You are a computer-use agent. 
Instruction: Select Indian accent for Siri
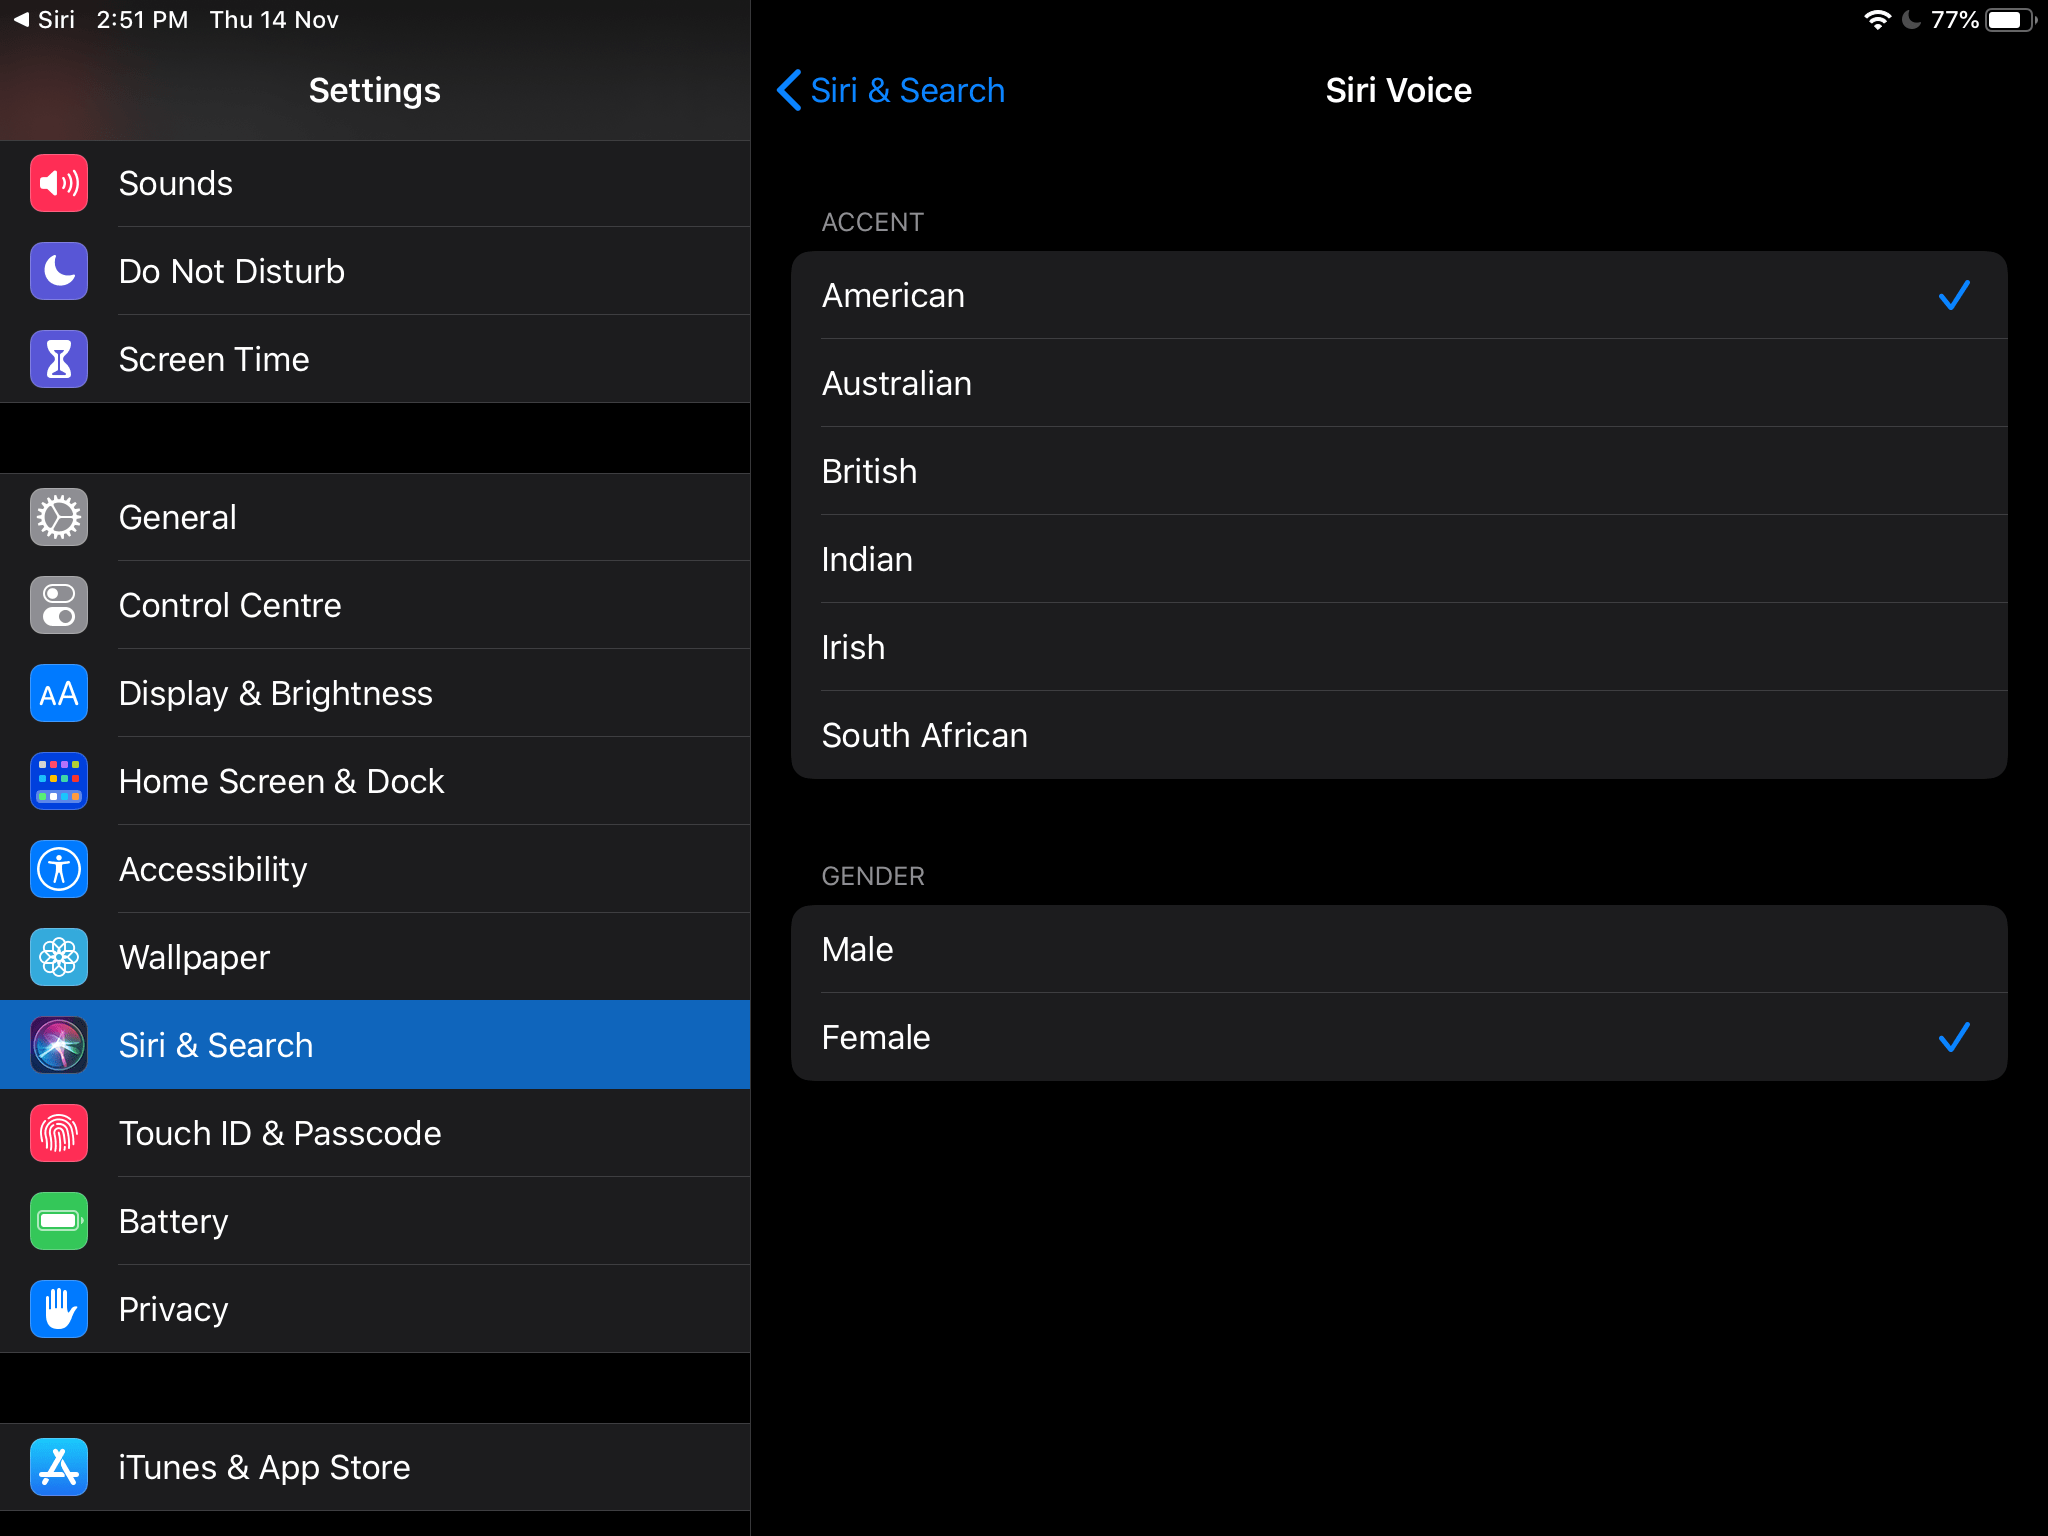click(1398, 558)
